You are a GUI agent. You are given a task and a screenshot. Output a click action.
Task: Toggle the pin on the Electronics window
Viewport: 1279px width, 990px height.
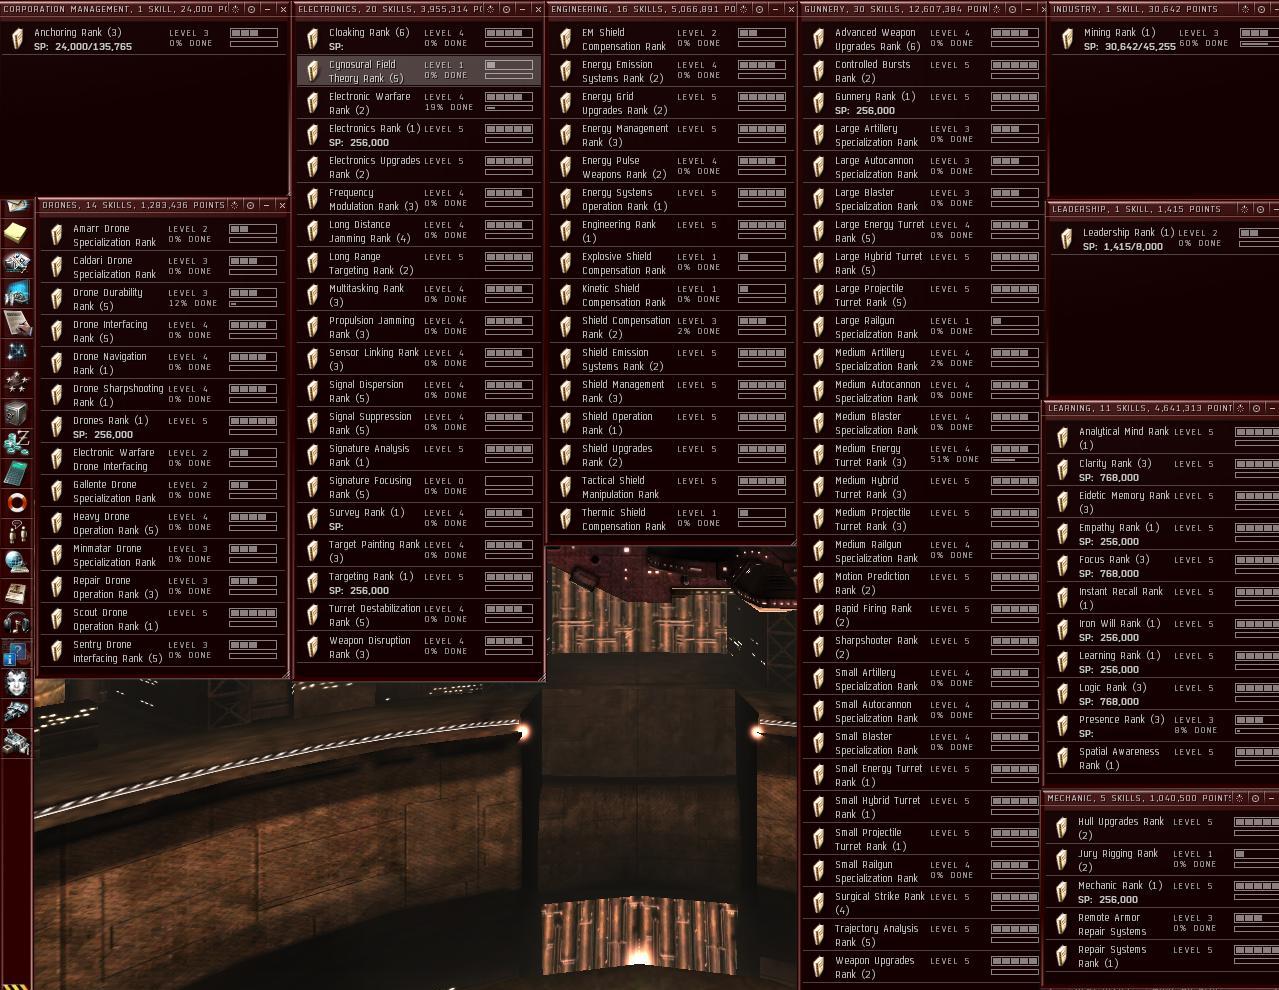click(x=490, y=9)
